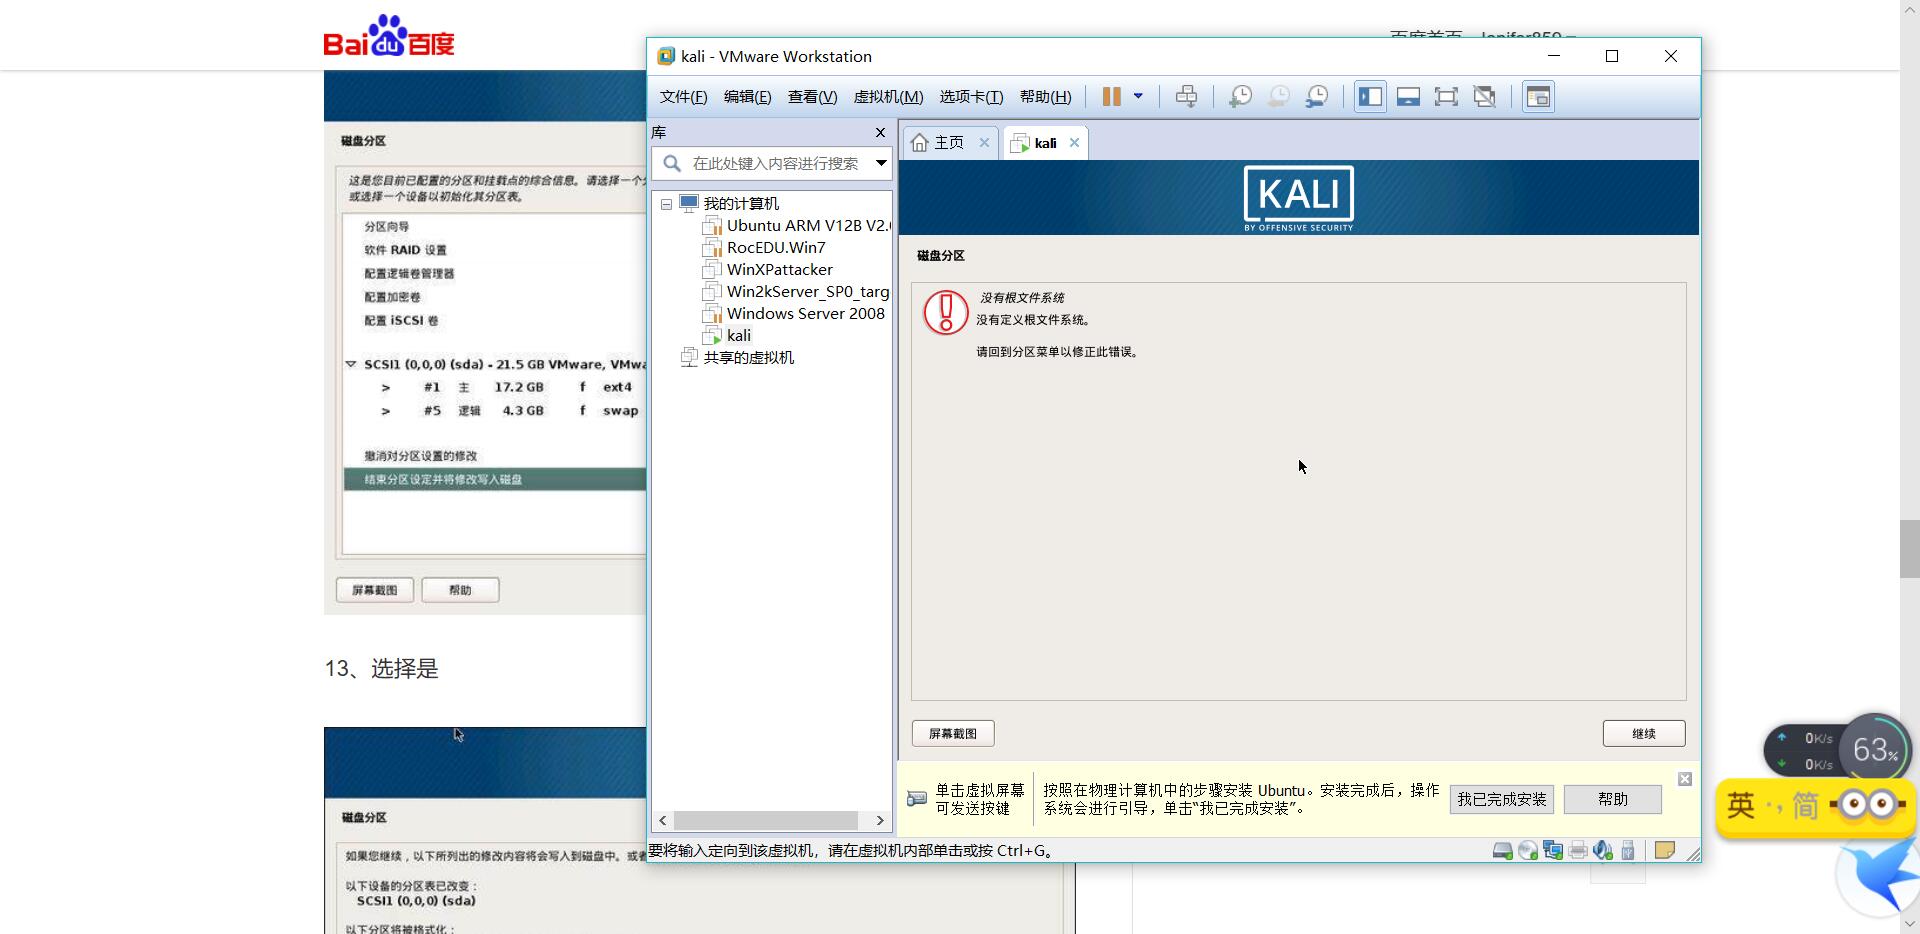
Task: Close the 库 library panel
Action: point(880,132)
